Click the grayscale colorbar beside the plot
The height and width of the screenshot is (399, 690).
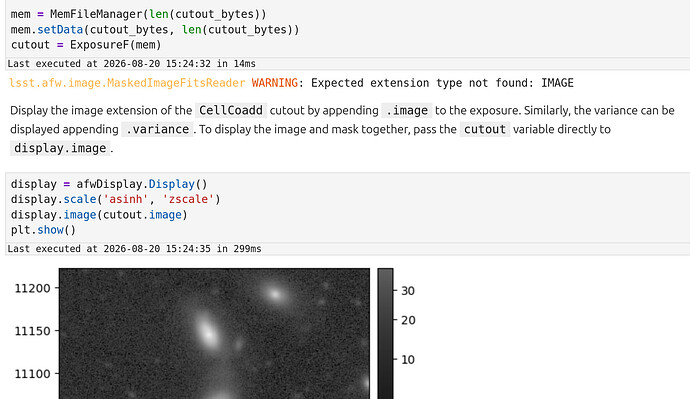click(385, 333)
